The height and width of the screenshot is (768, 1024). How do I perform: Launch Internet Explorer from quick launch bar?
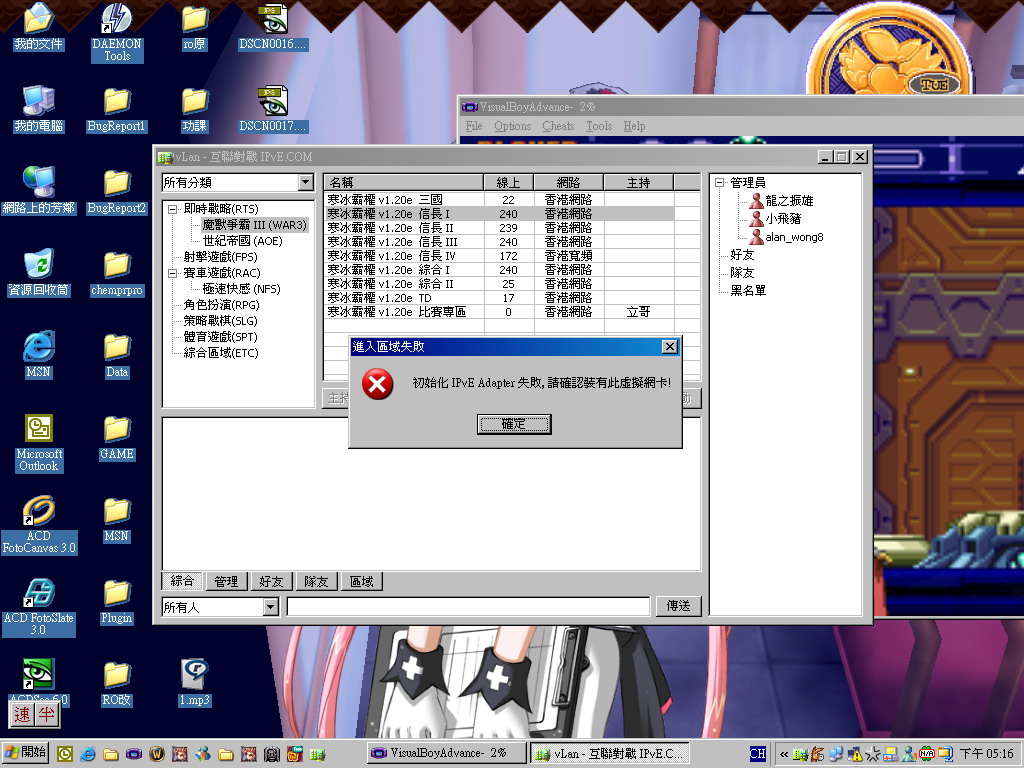(88, 754)
